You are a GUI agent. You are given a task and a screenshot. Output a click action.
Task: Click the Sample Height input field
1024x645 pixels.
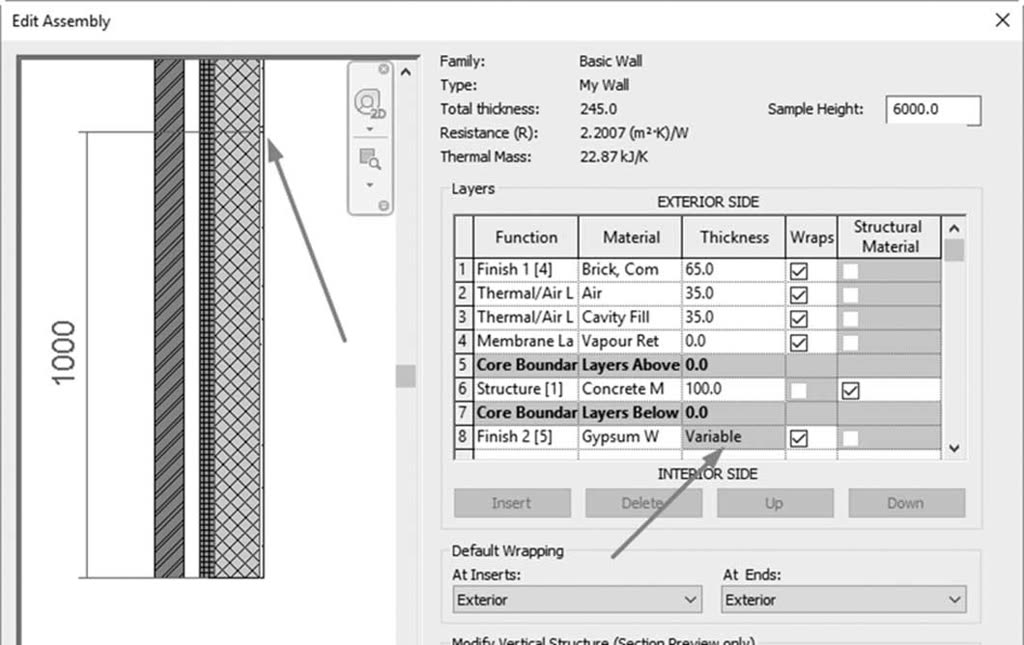pos(933,110)
